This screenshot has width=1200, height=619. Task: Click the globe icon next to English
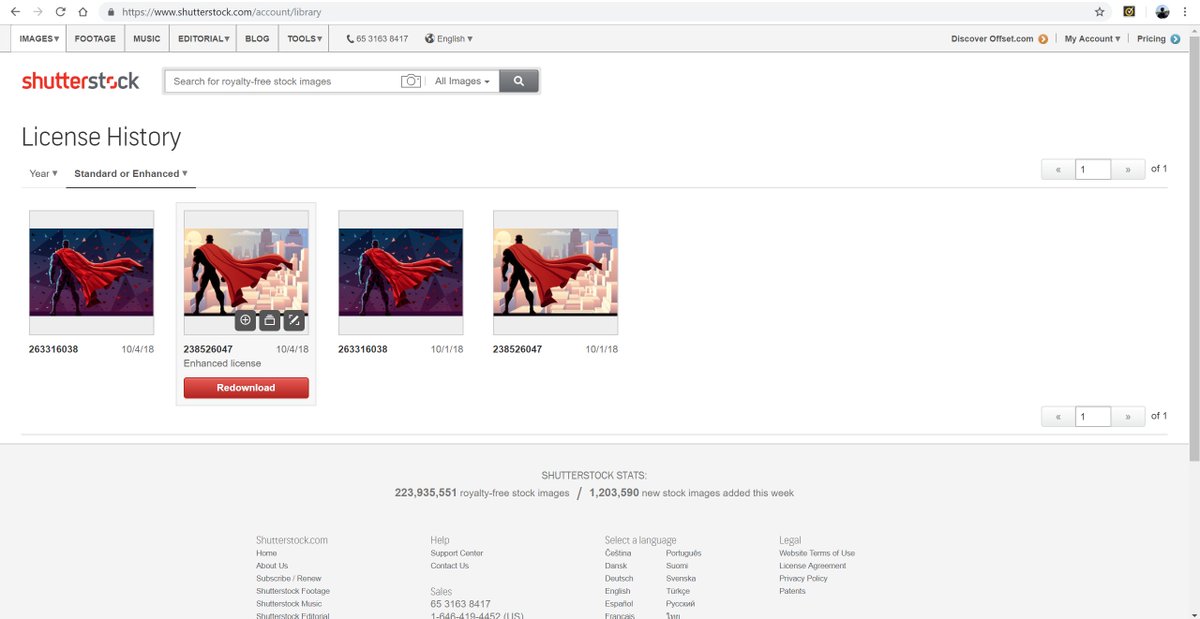430,39
